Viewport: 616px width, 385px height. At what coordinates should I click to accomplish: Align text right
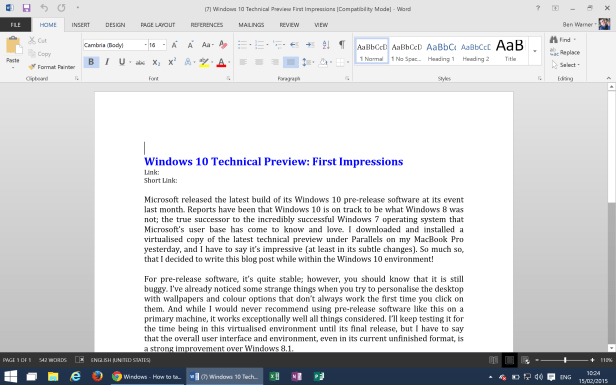coord(275,62)
